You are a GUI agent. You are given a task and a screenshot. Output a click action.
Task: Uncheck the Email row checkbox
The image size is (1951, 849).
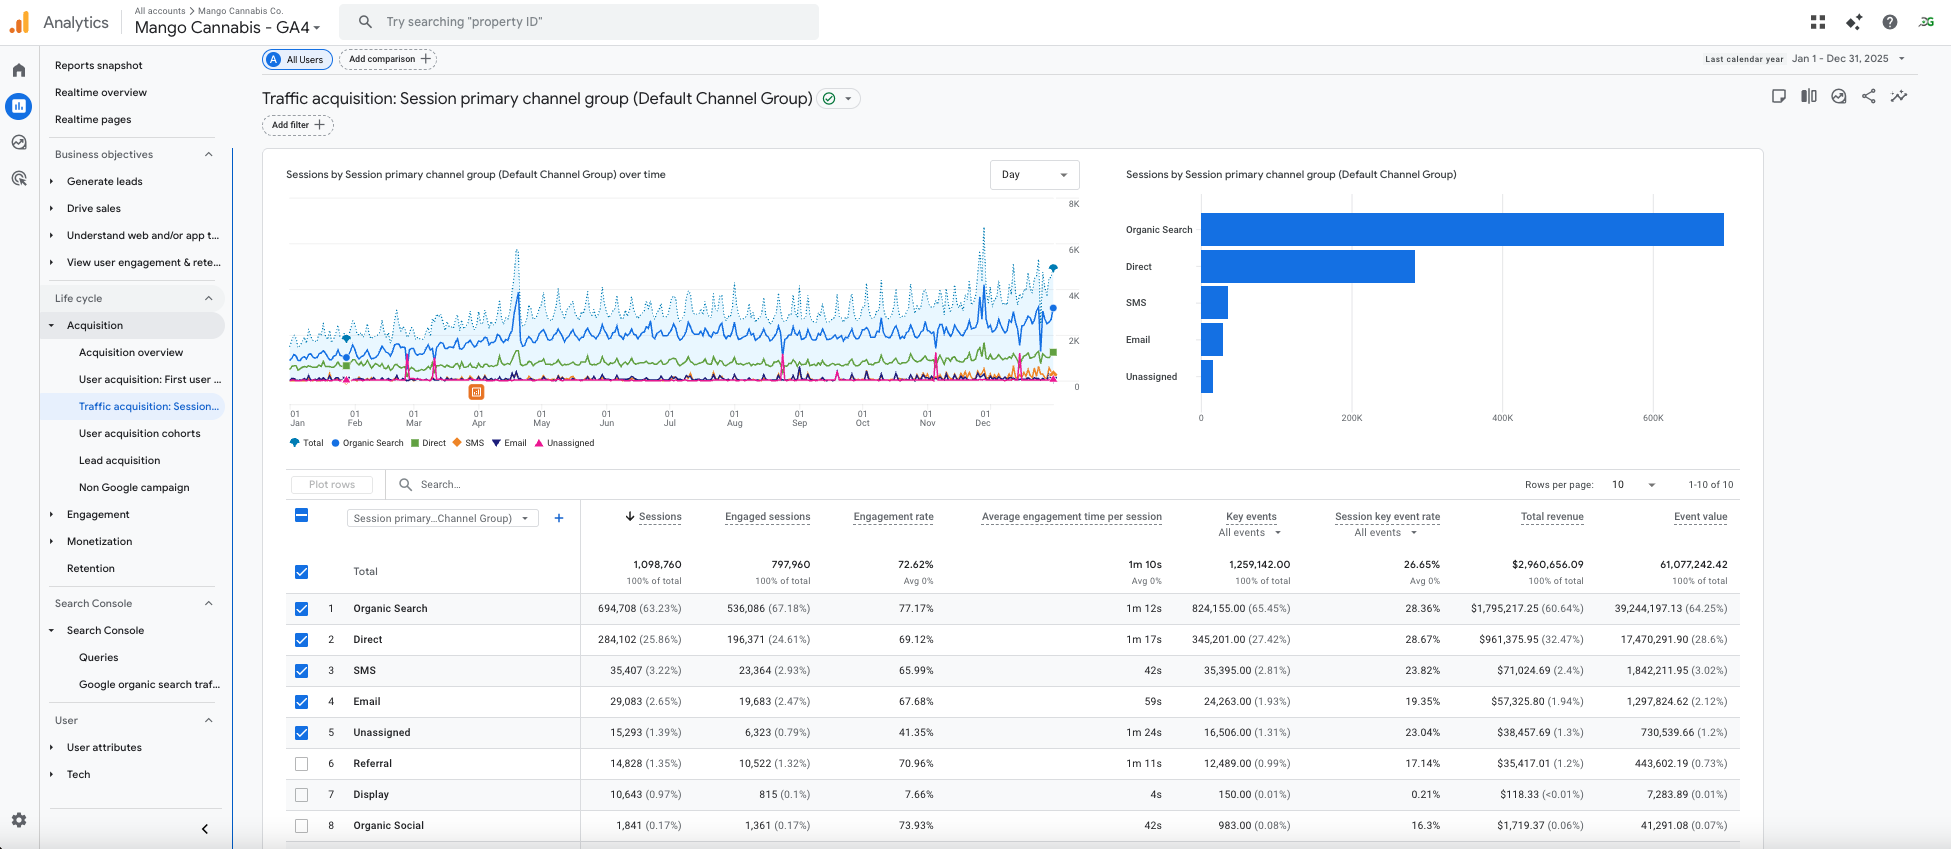pyautogui.click(x=302, y=701)
